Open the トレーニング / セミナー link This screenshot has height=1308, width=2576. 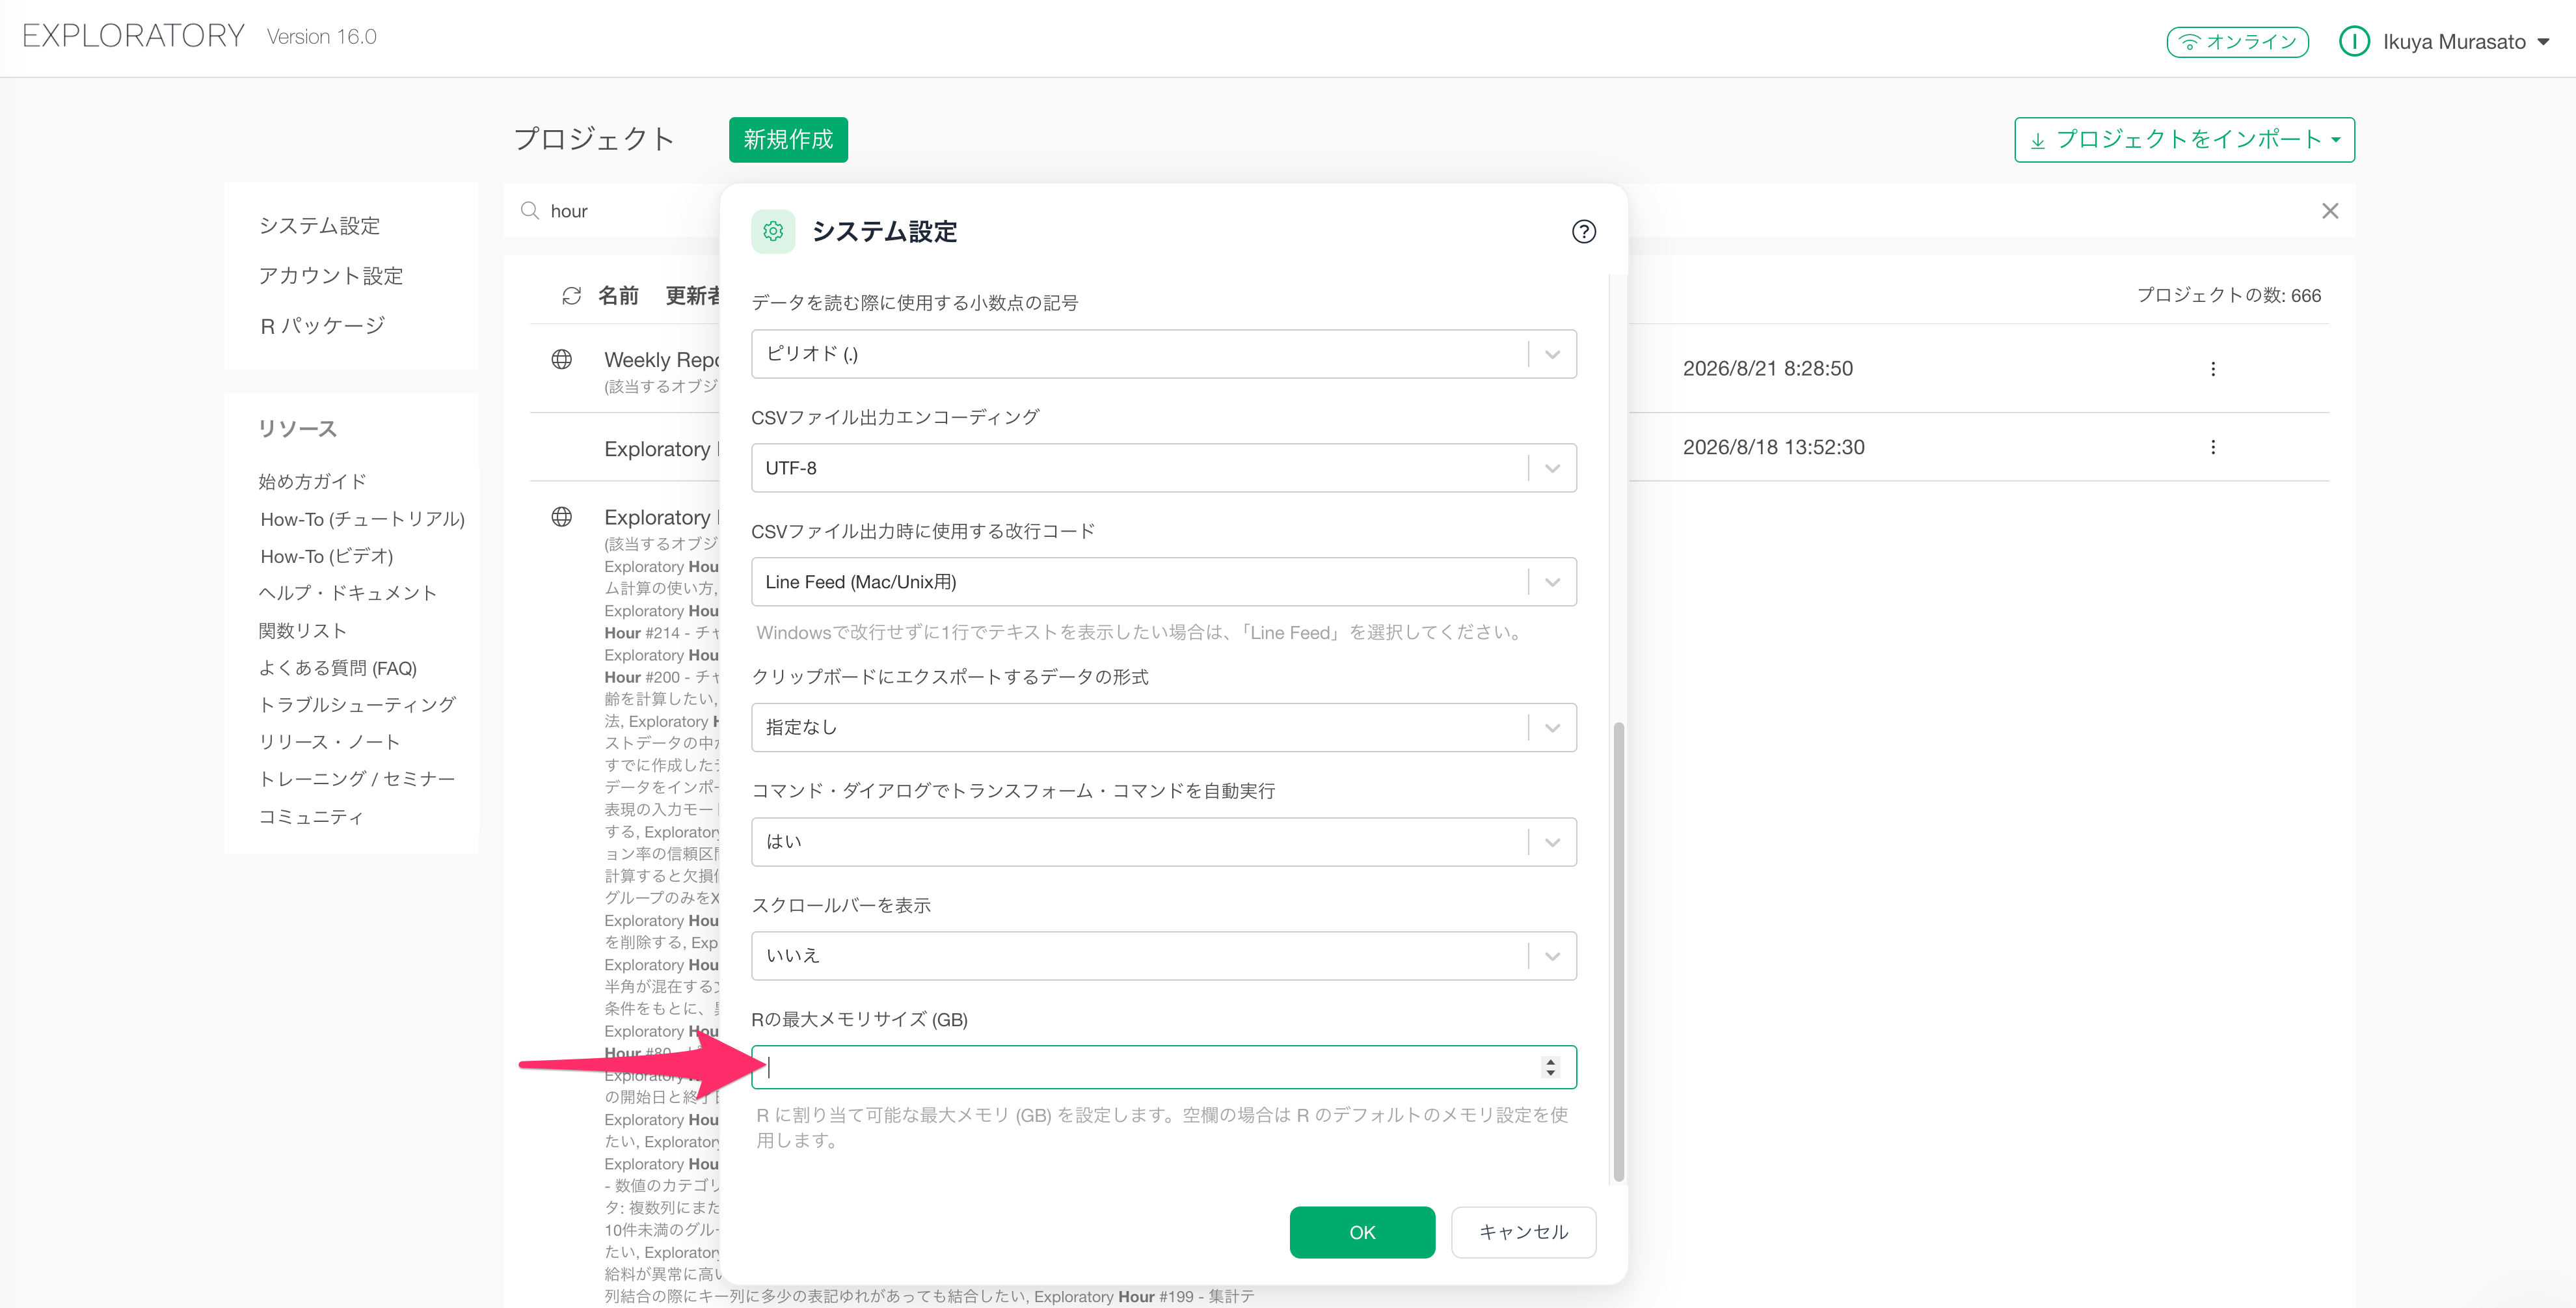357,779
